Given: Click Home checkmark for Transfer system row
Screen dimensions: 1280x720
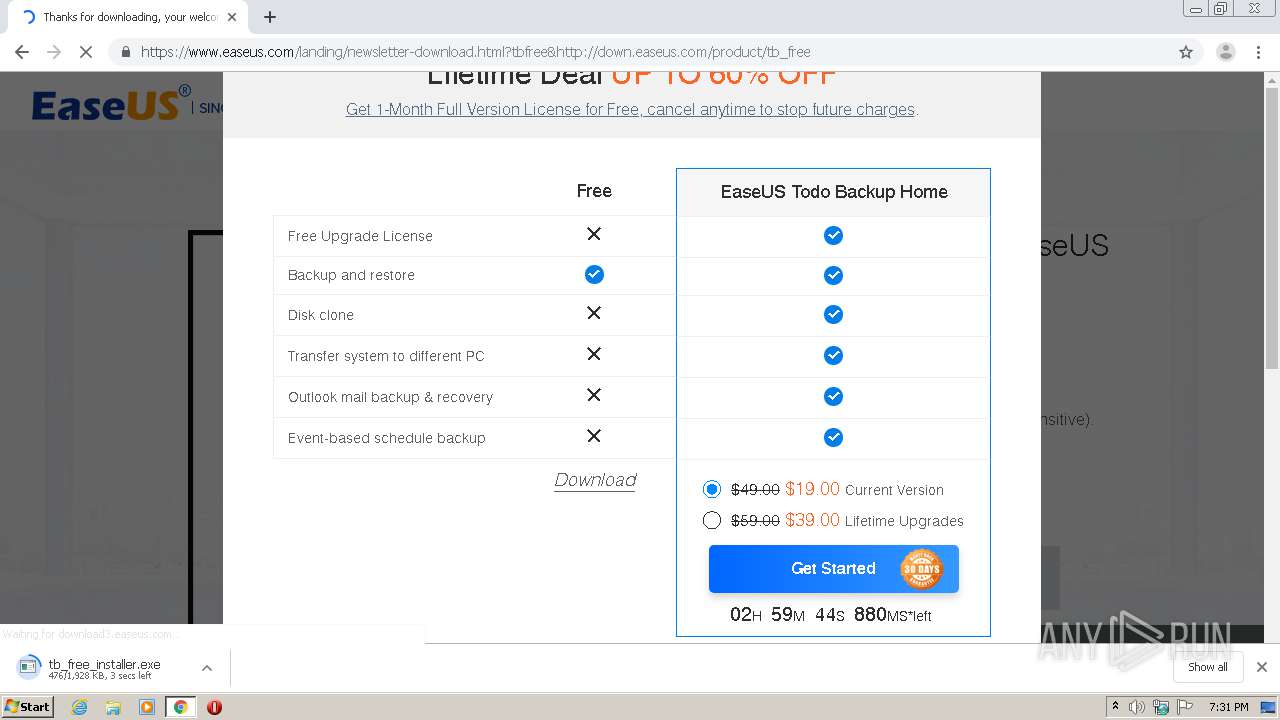Looking at the screenshot, I should [x=833, y=355].
